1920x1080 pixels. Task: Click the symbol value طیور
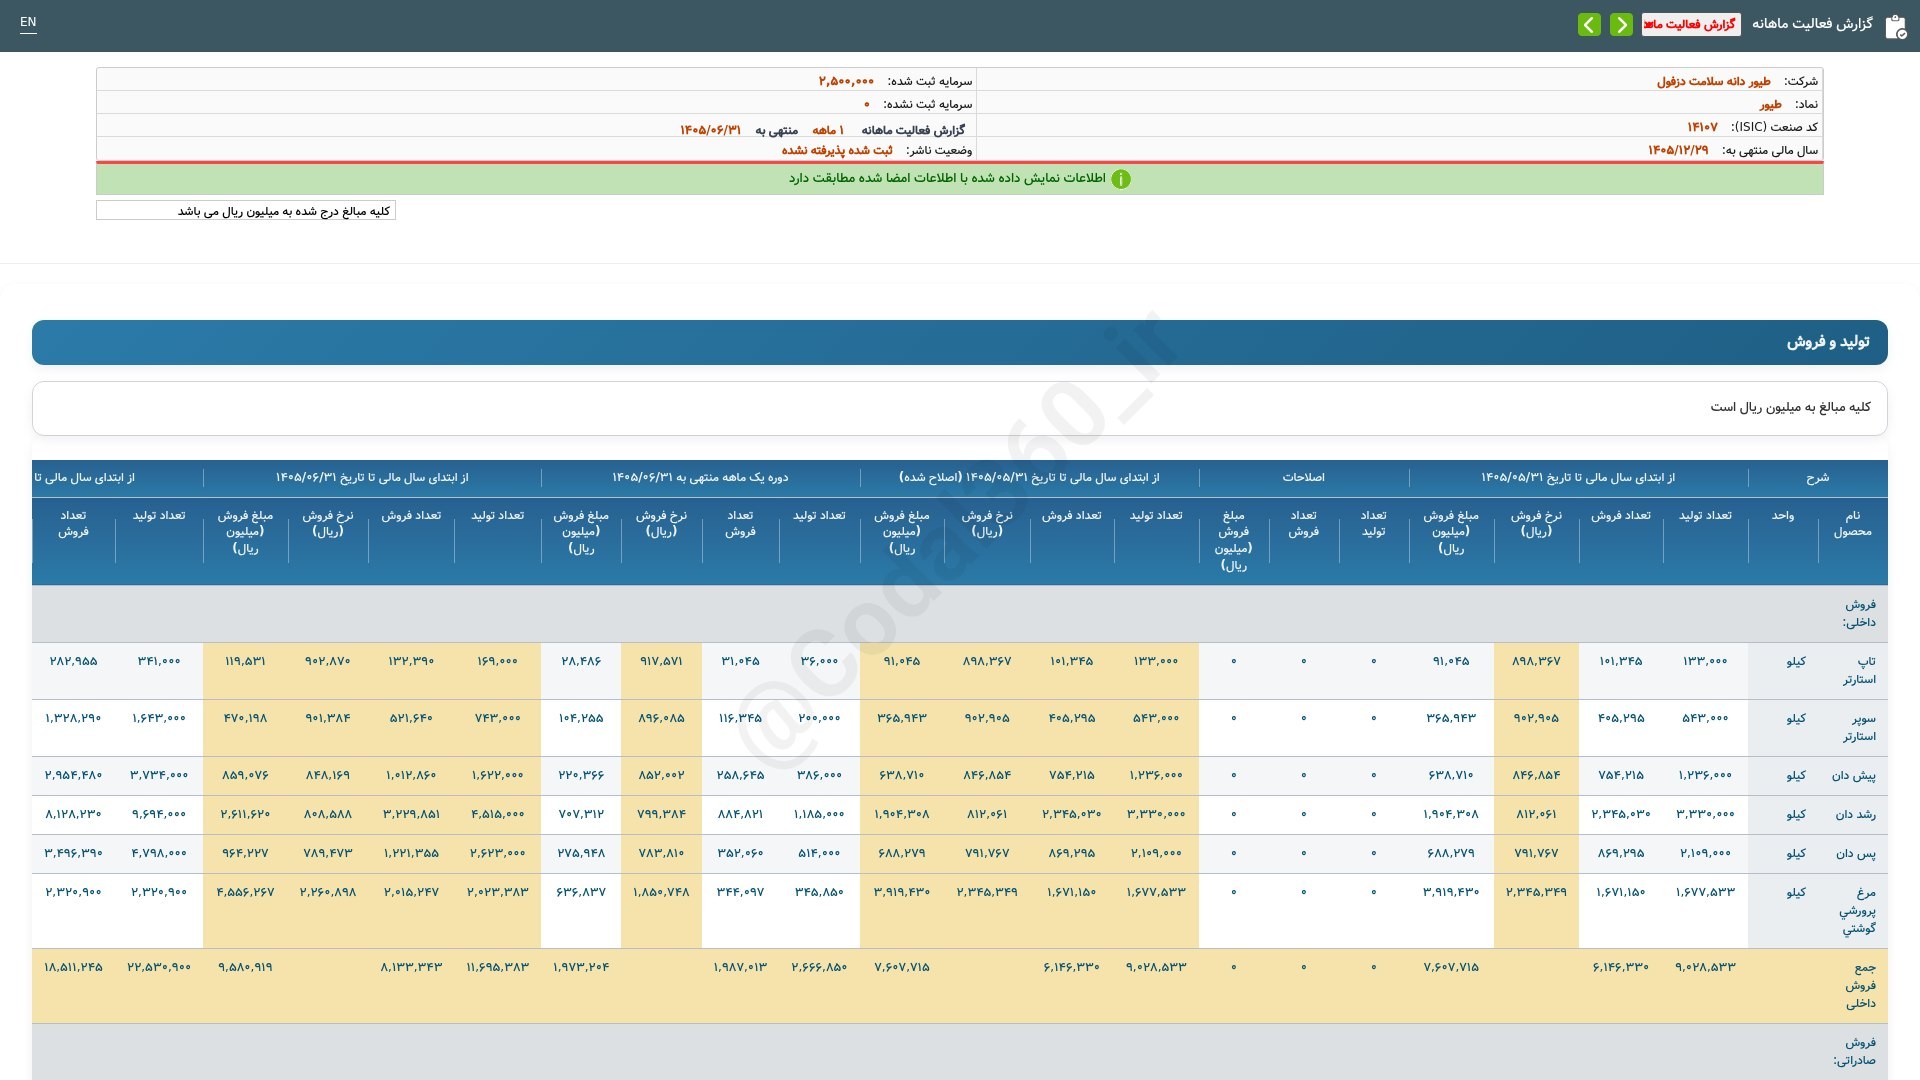(x=1770, y=104)
